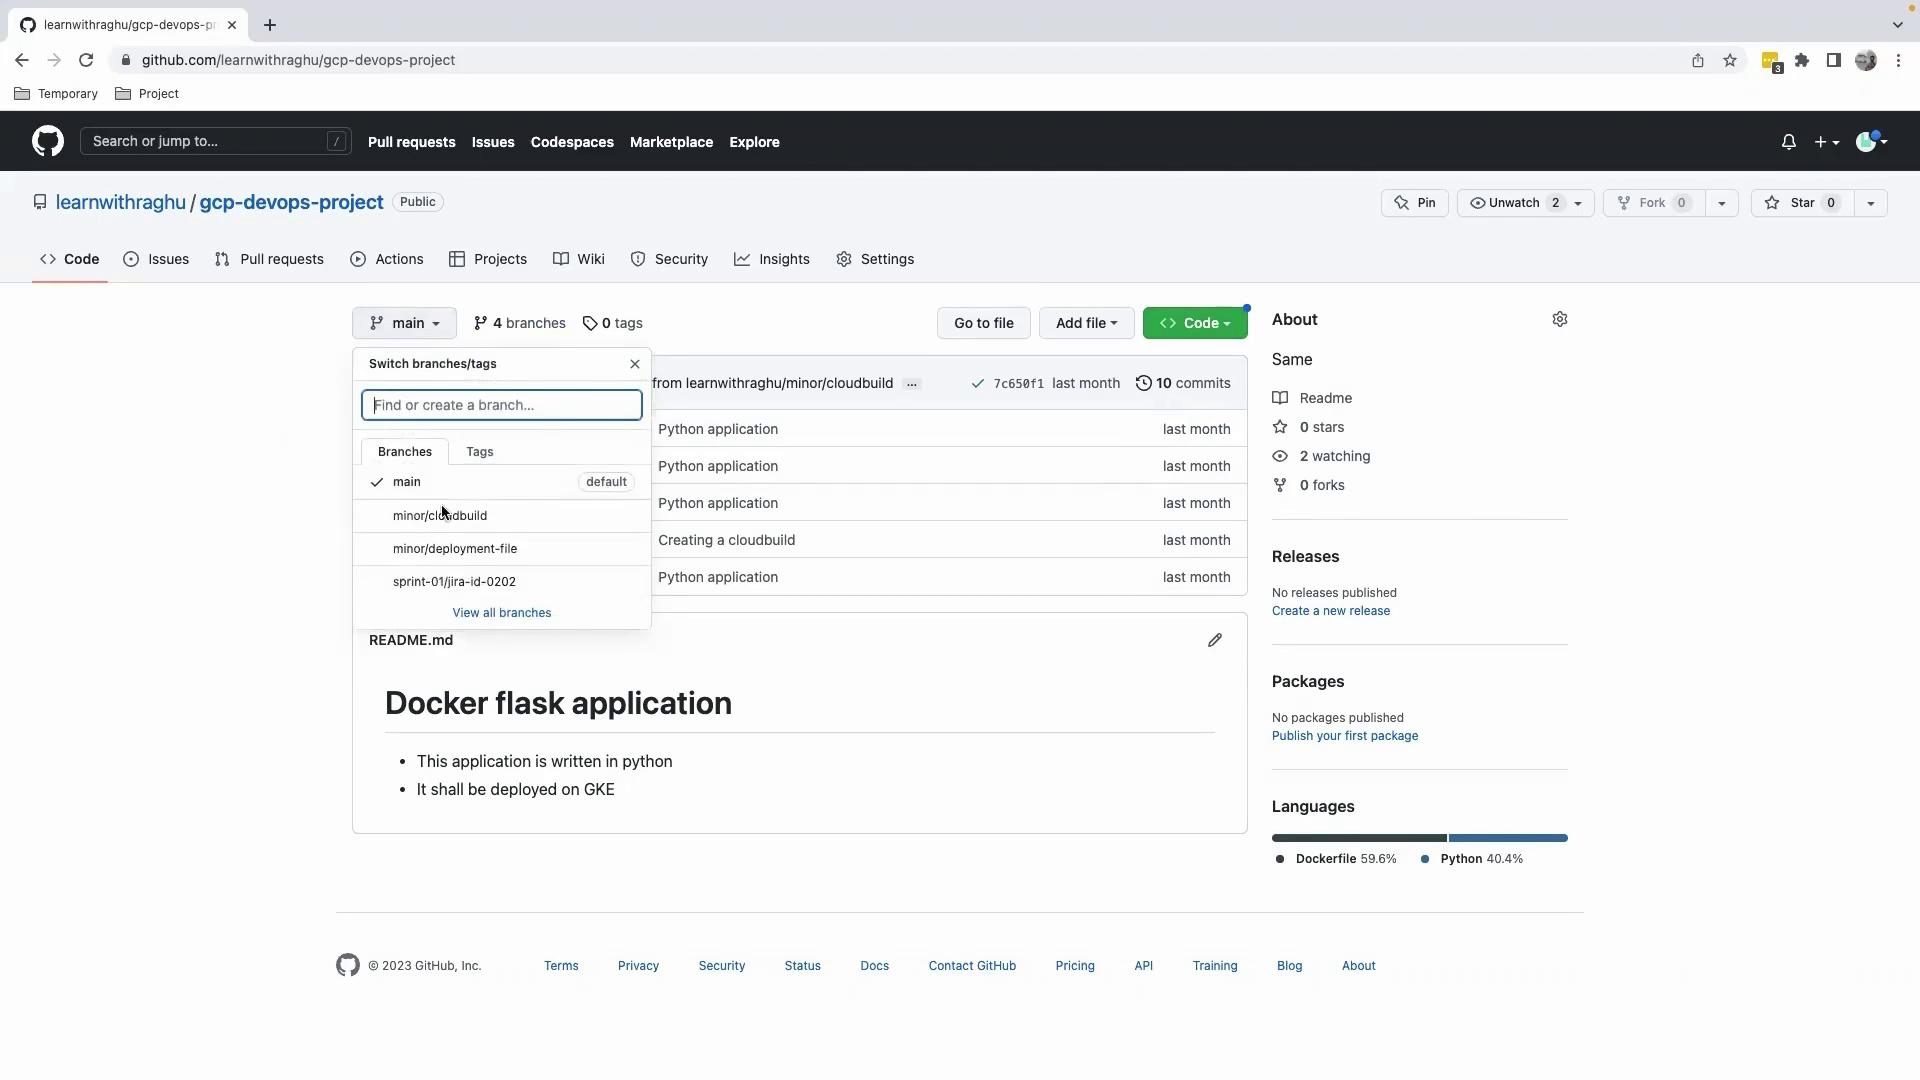This screenshot has height=1080, width=1920.
Task: Click the About settings gear icon
Action: click(x=1559, y=319)
